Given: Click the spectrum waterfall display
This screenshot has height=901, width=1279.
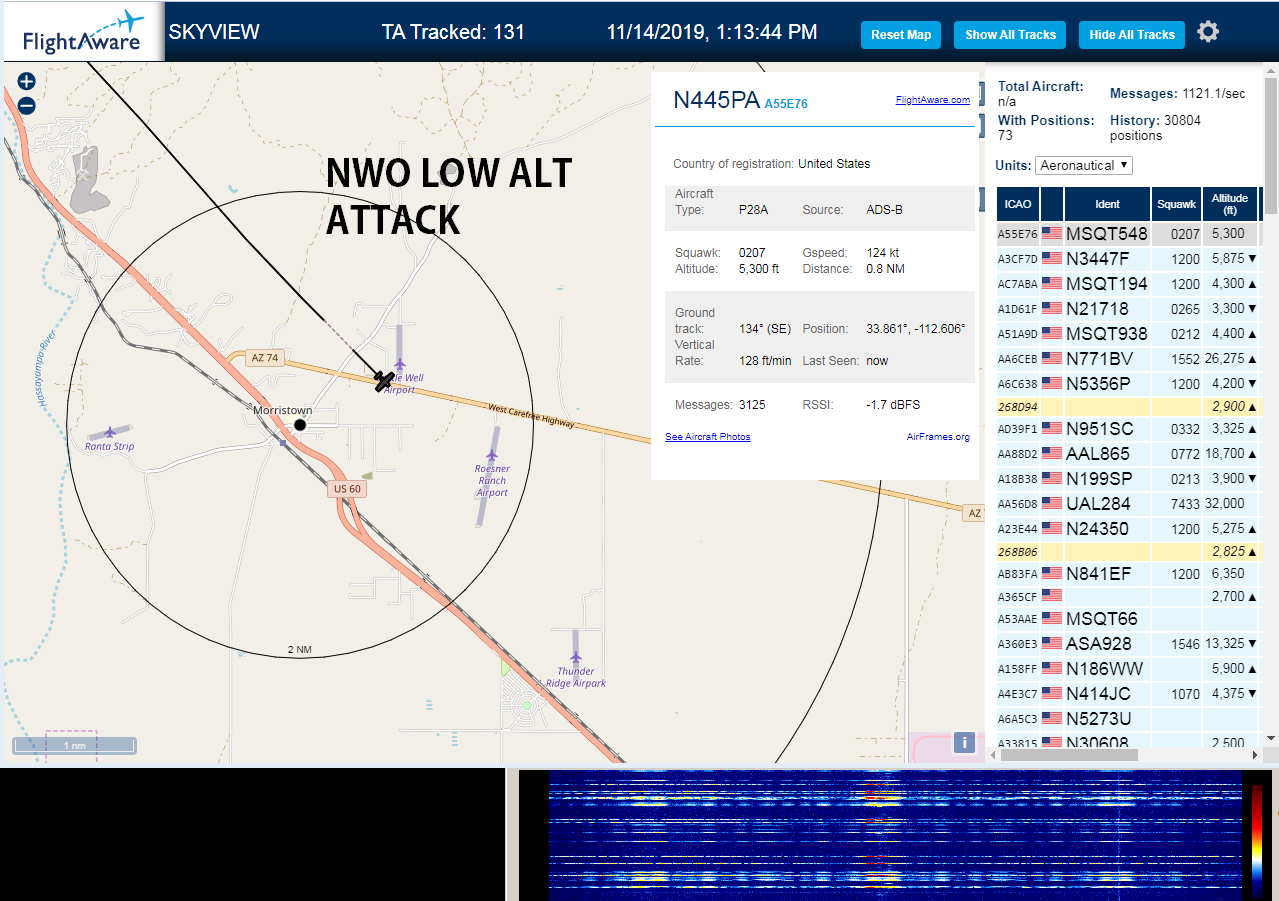Looking at the screenshot, I should pos(895,835).
